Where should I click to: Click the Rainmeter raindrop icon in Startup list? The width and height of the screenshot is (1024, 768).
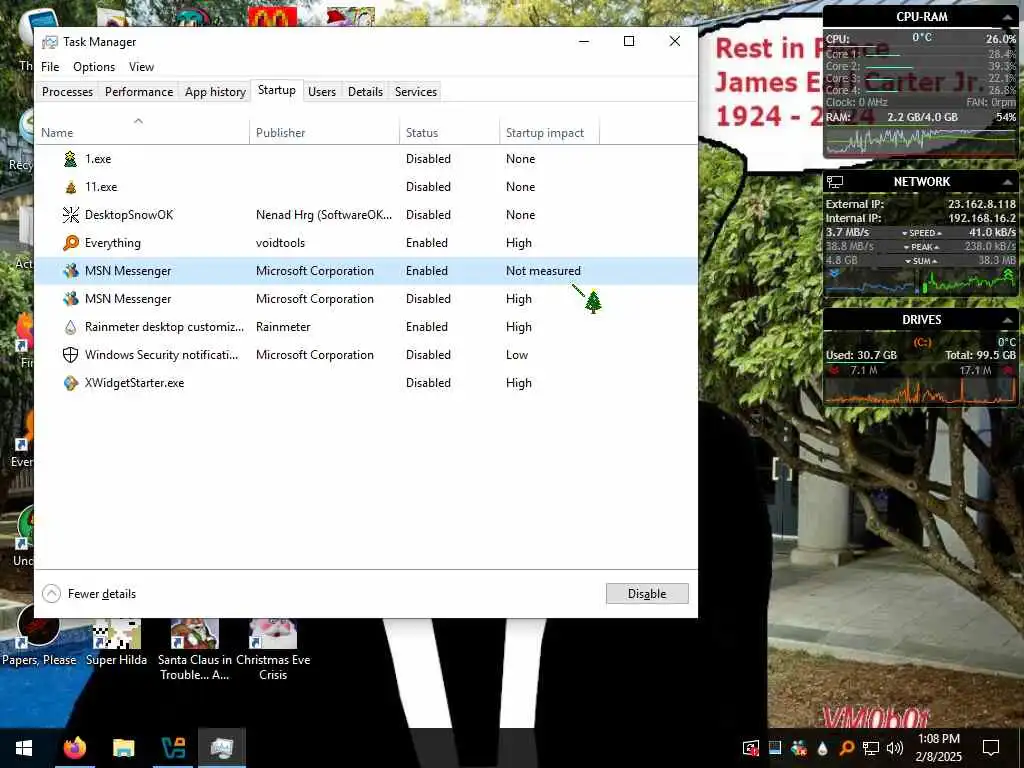(x=71, y=327)
